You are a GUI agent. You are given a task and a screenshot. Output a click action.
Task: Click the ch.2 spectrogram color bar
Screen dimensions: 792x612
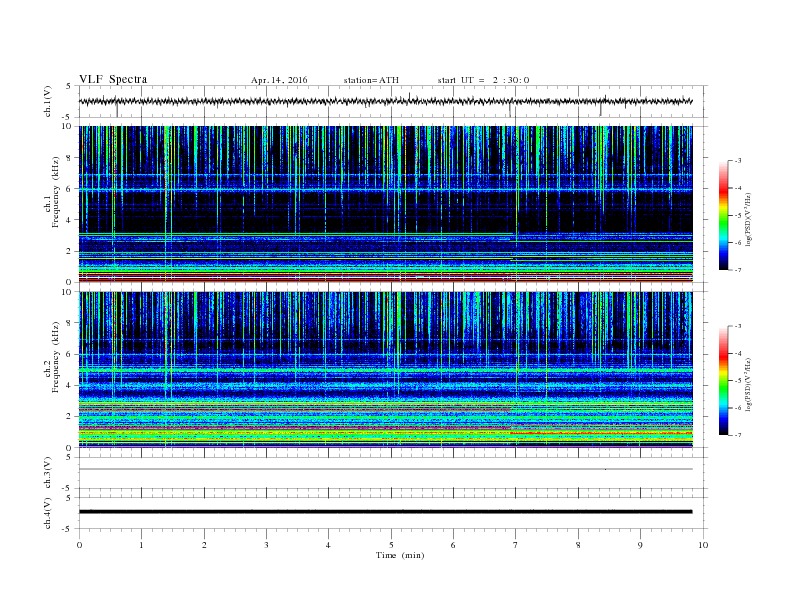723,380
